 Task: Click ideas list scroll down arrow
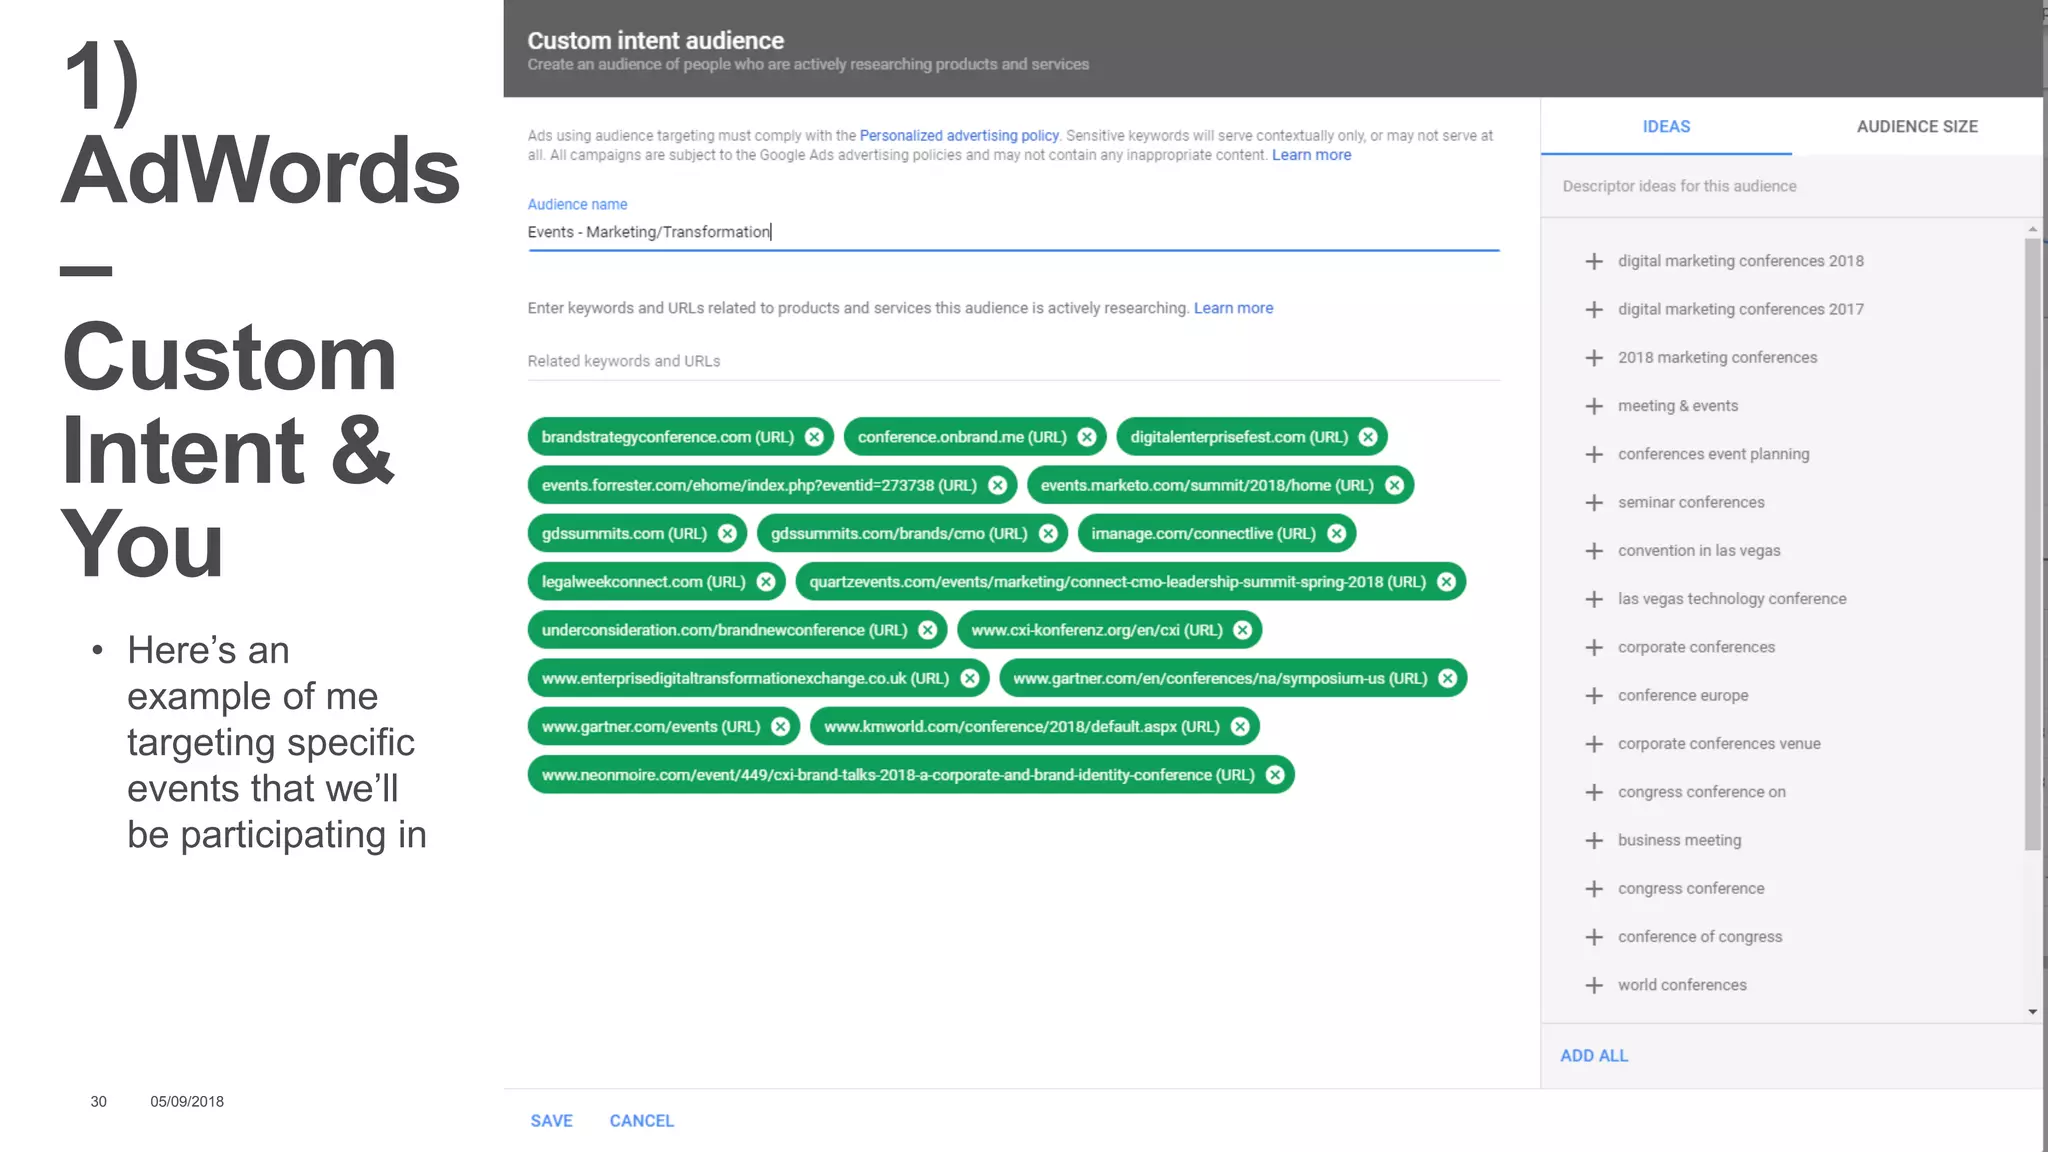pyautogui.click(x=2032, y=1012)
